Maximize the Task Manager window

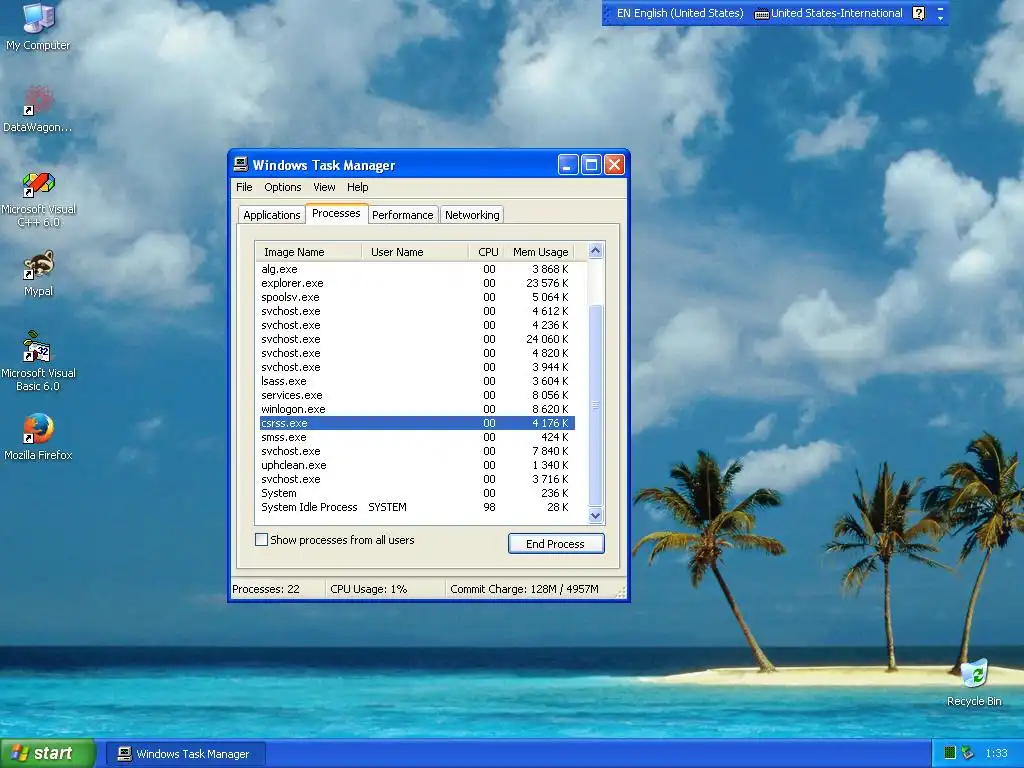pos(591,165)
